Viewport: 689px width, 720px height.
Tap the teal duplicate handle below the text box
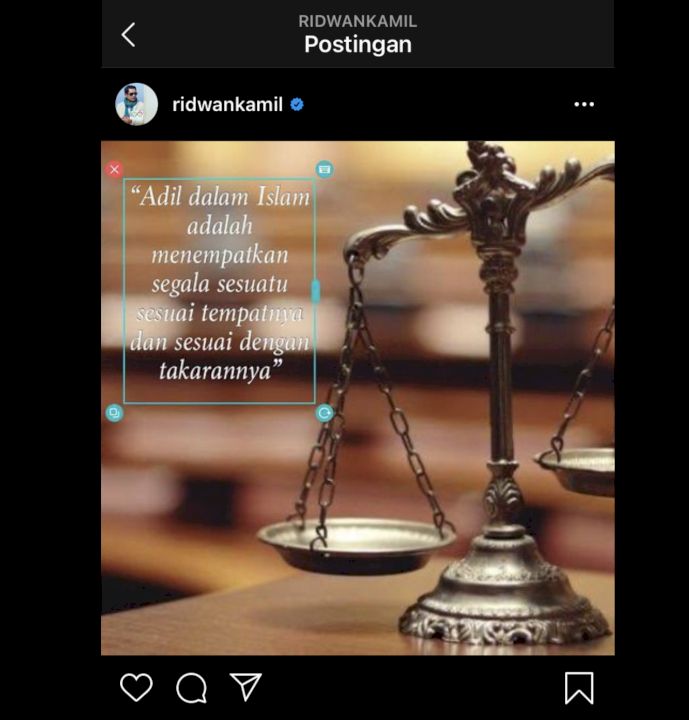(x=114, y=413)
